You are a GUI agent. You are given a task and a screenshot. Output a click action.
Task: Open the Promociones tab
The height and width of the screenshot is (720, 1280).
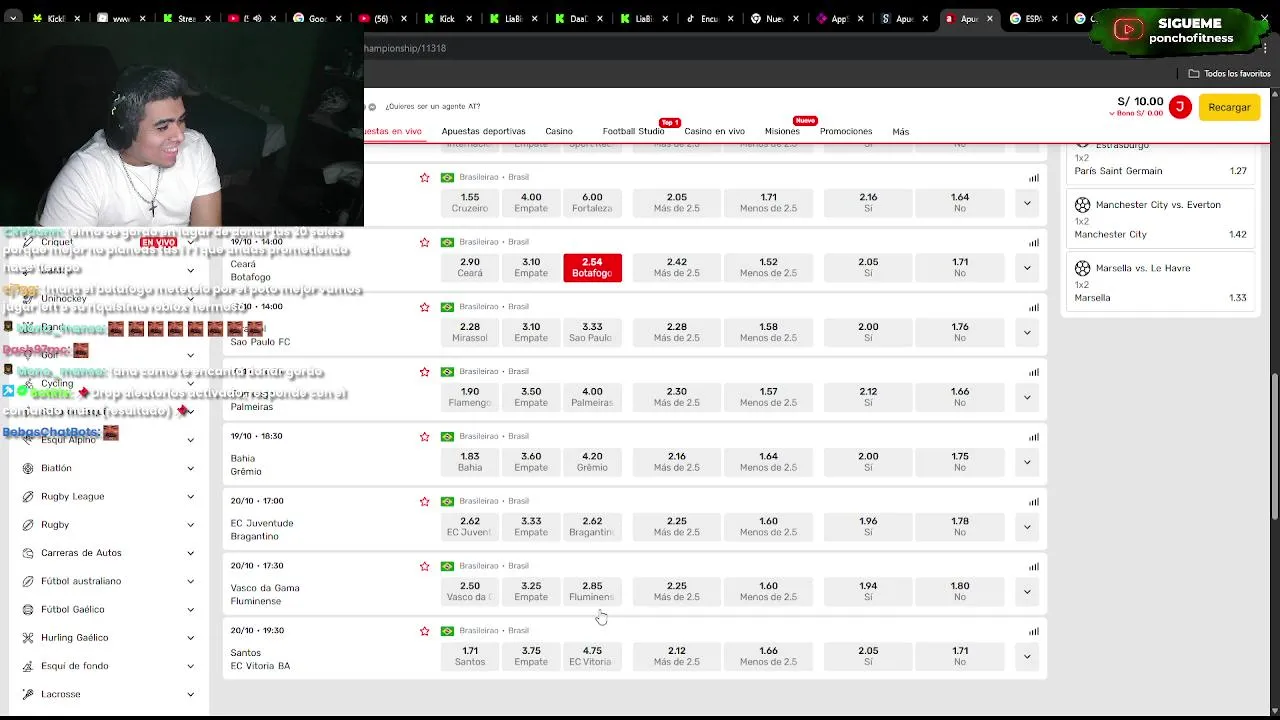pos(846,131)
